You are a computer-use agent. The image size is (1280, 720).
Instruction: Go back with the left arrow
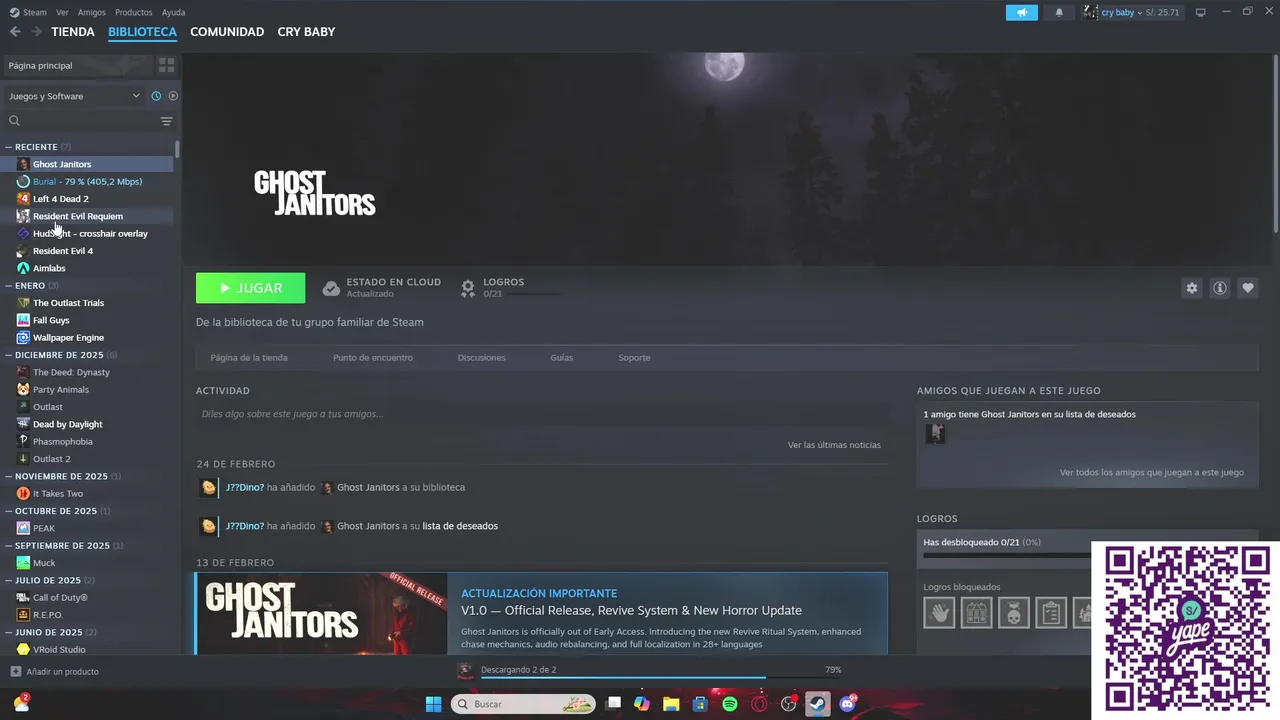pos(15,32)
